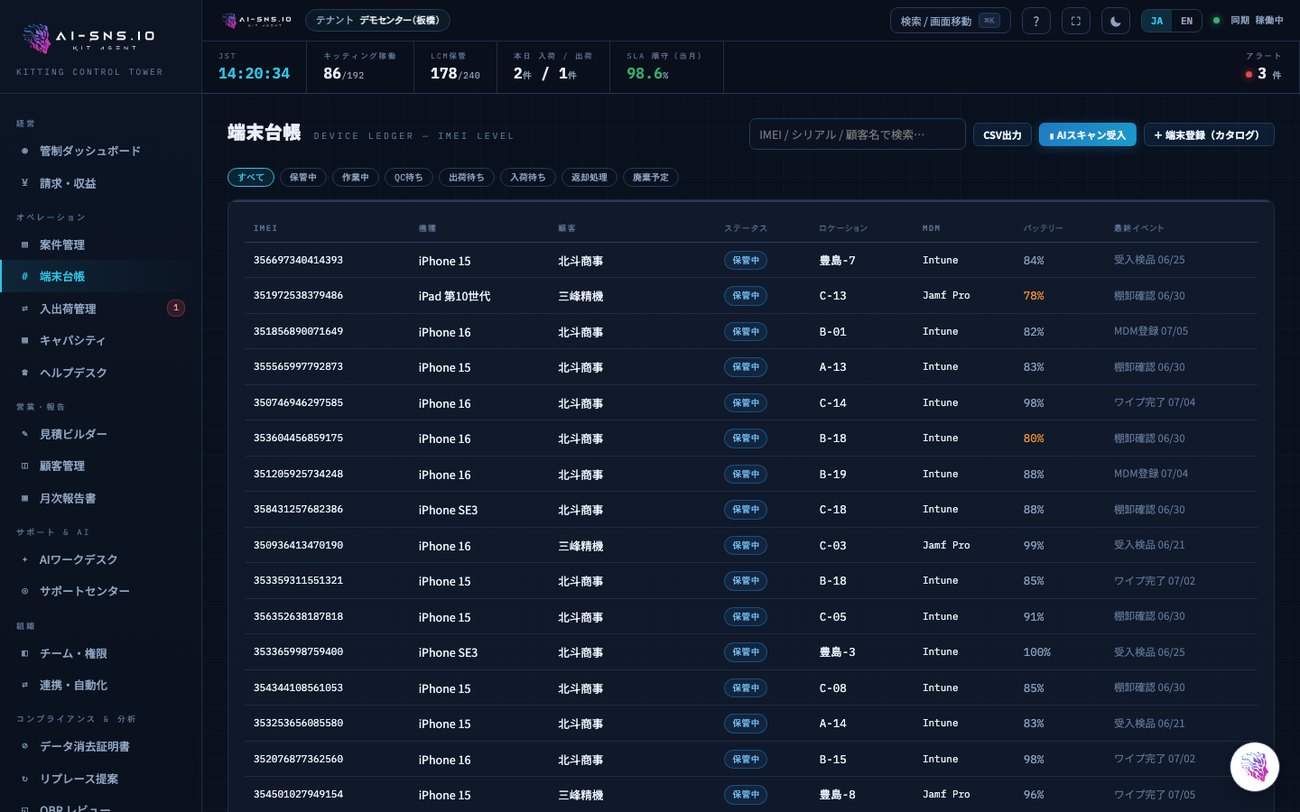Viewport: 1300px width, 812px height.
Task: Toggle fullscreen with the expand icon
Action: pos(1076,21)
